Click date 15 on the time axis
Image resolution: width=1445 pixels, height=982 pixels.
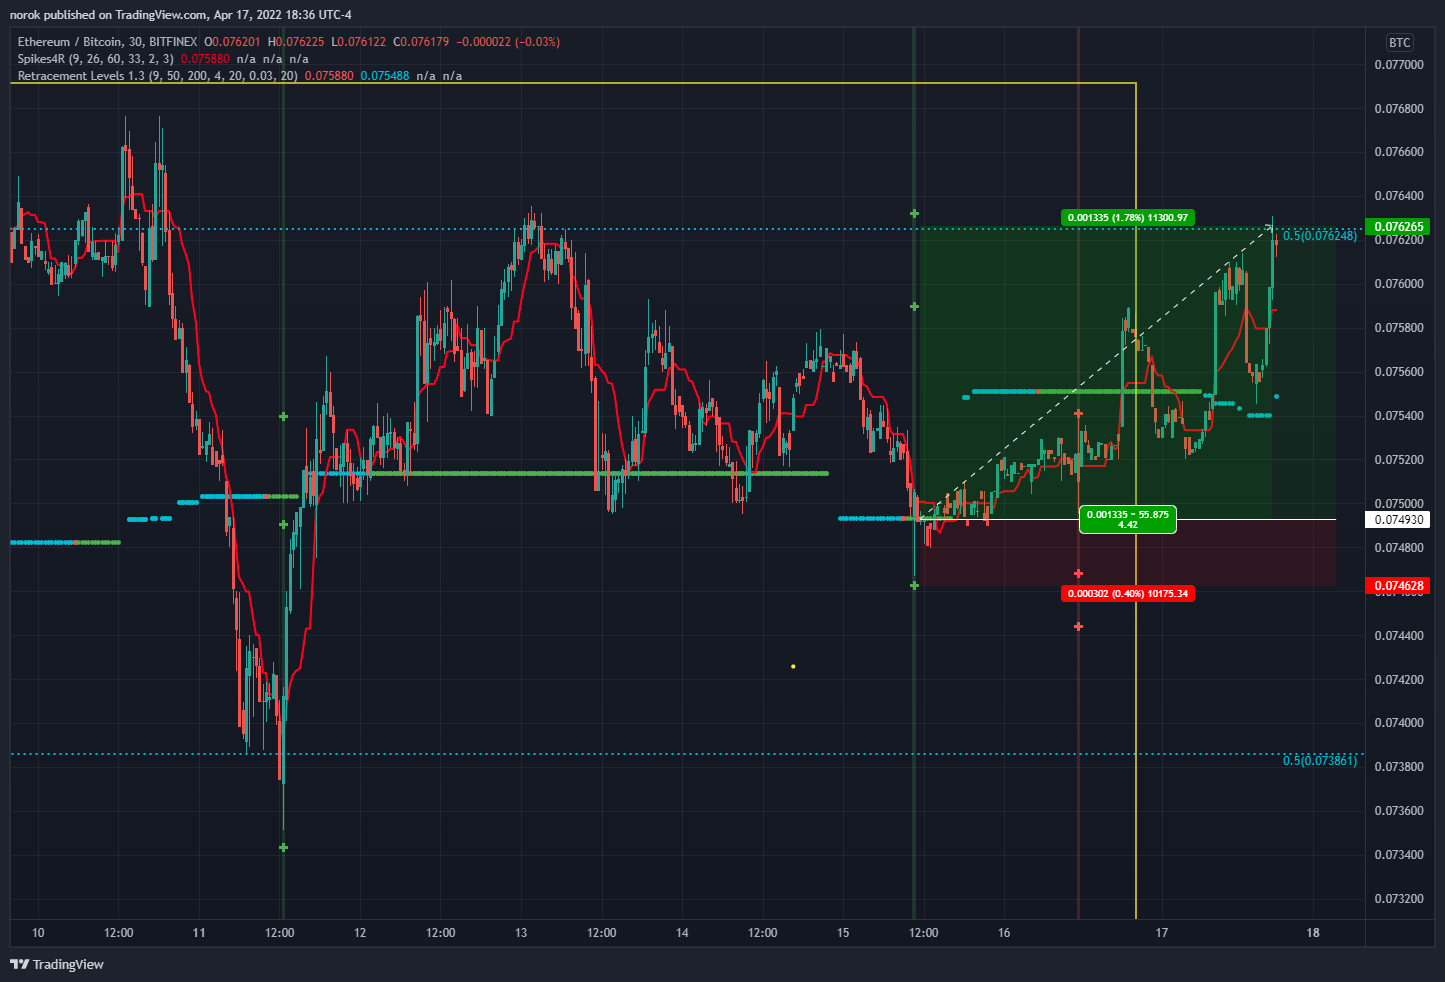pos(843,933)
